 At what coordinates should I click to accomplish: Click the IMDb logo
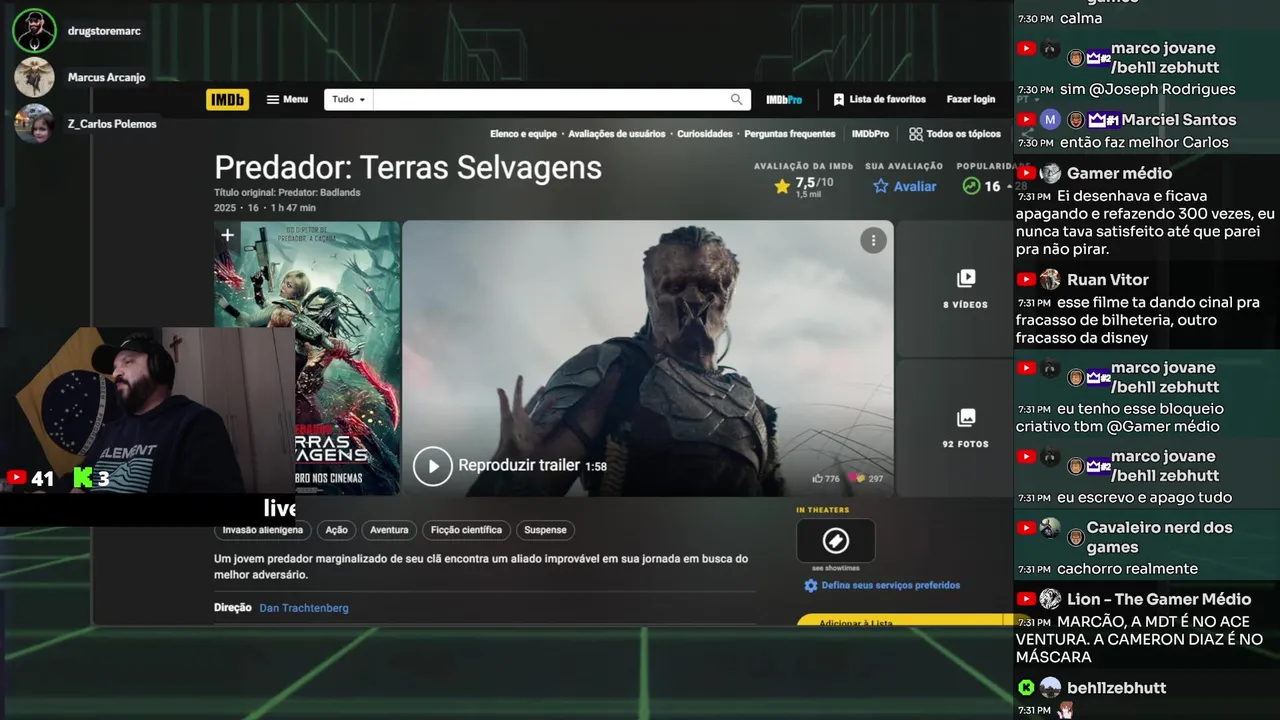(x=227, y=100)
